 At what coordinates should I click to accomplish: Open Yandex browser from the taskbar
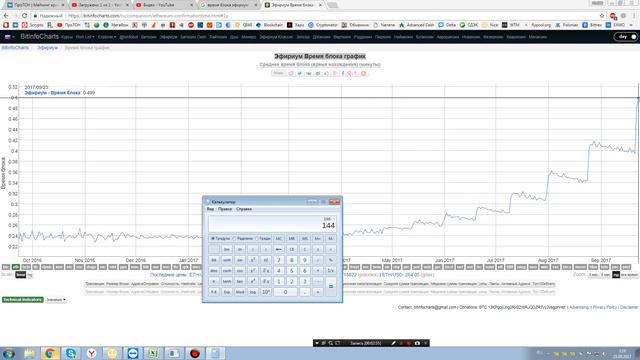click(91, 353)
